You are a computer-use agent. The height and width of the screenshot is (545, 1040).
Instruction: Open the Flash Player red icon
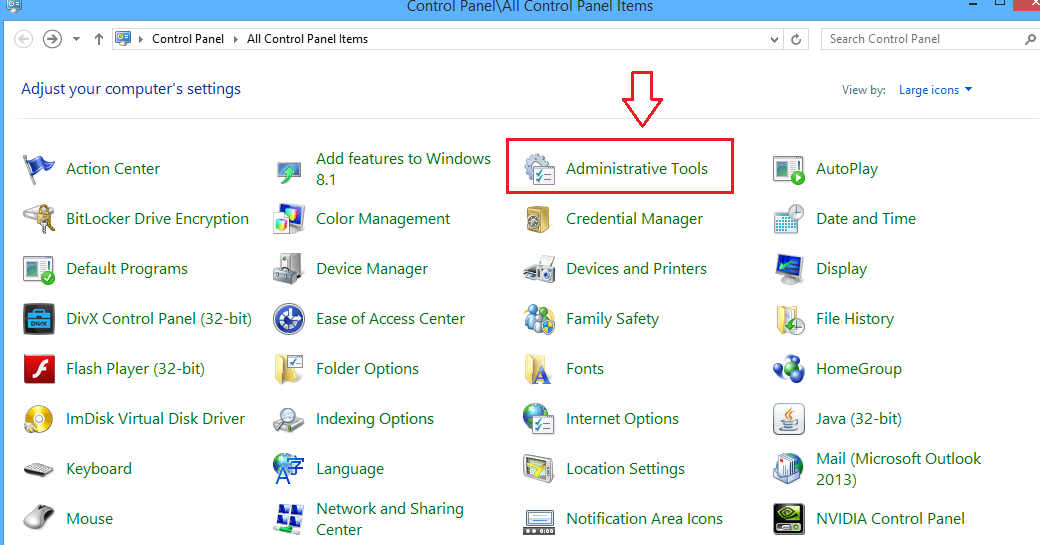point(38,369)
